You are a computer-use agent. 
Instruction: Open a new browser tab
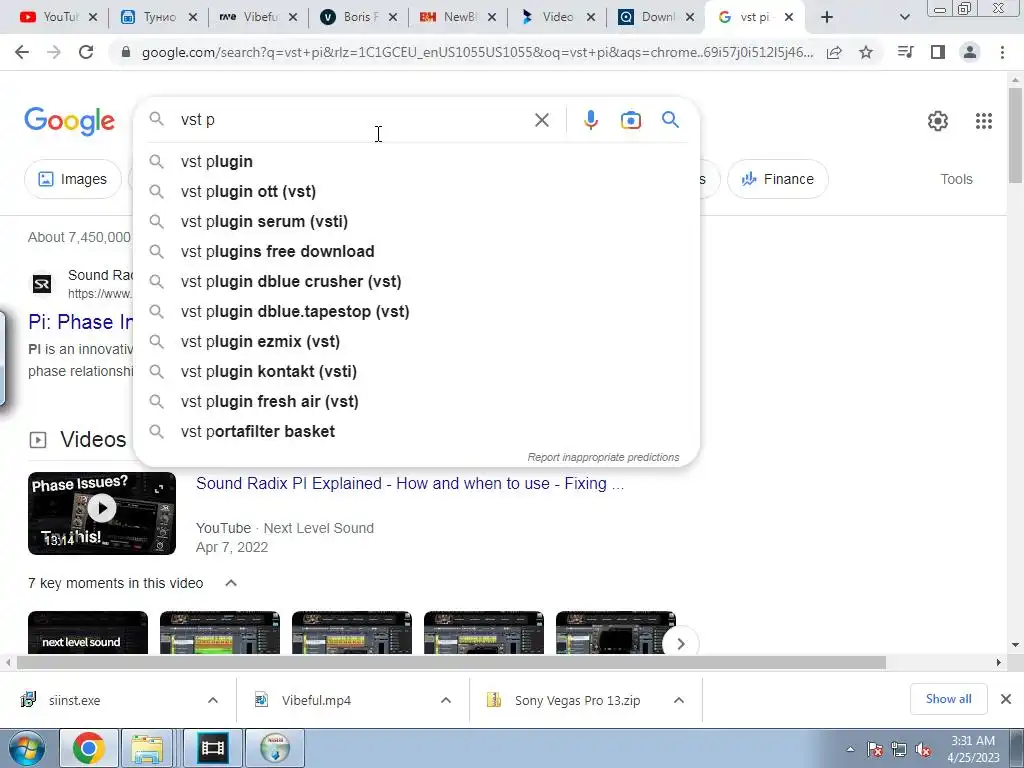(x=827, y=17)
